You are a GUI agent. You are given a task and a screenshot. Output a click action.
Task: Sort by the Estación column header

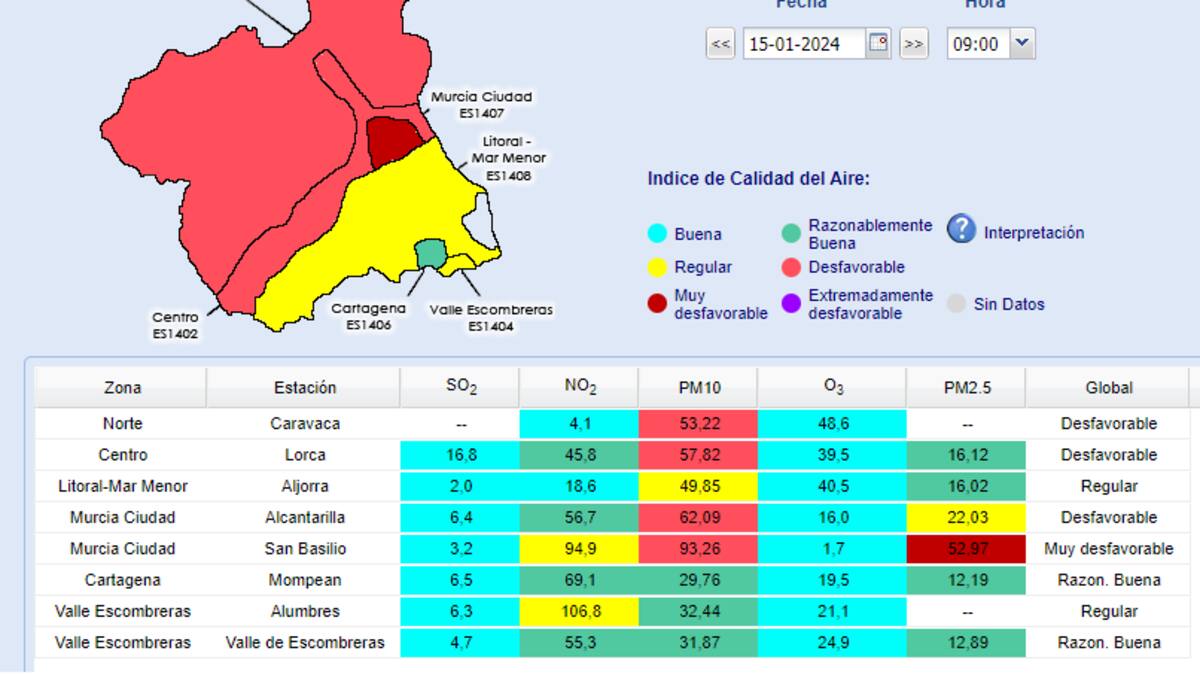[x=305, y=388]
